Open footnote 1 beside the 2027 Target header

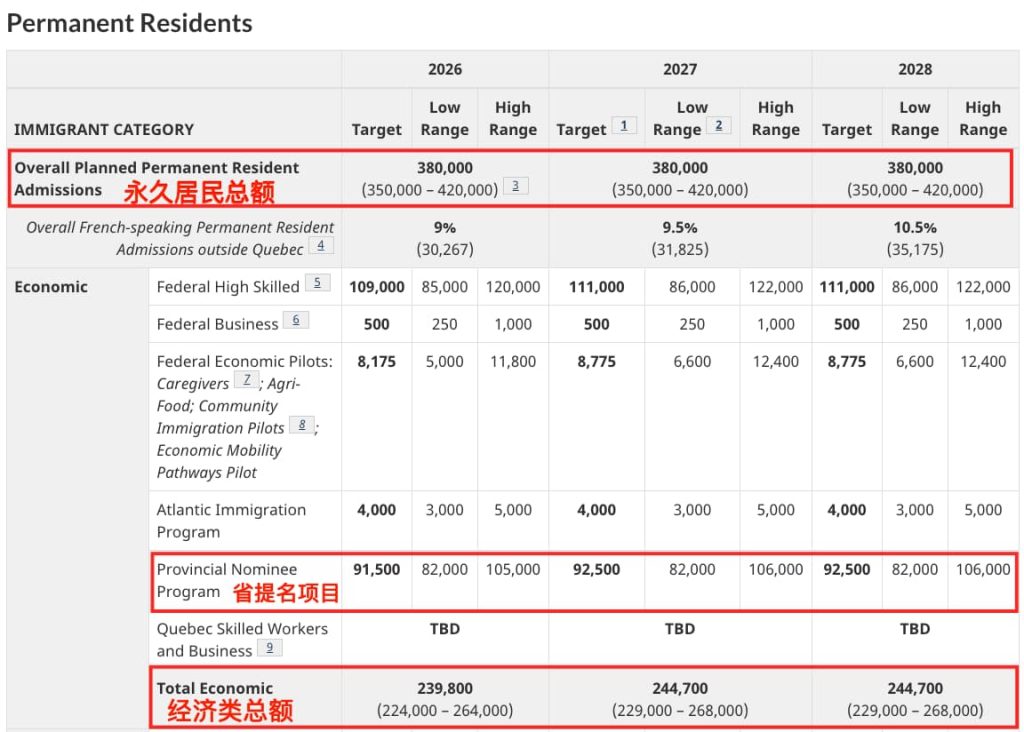coord(624,126)
